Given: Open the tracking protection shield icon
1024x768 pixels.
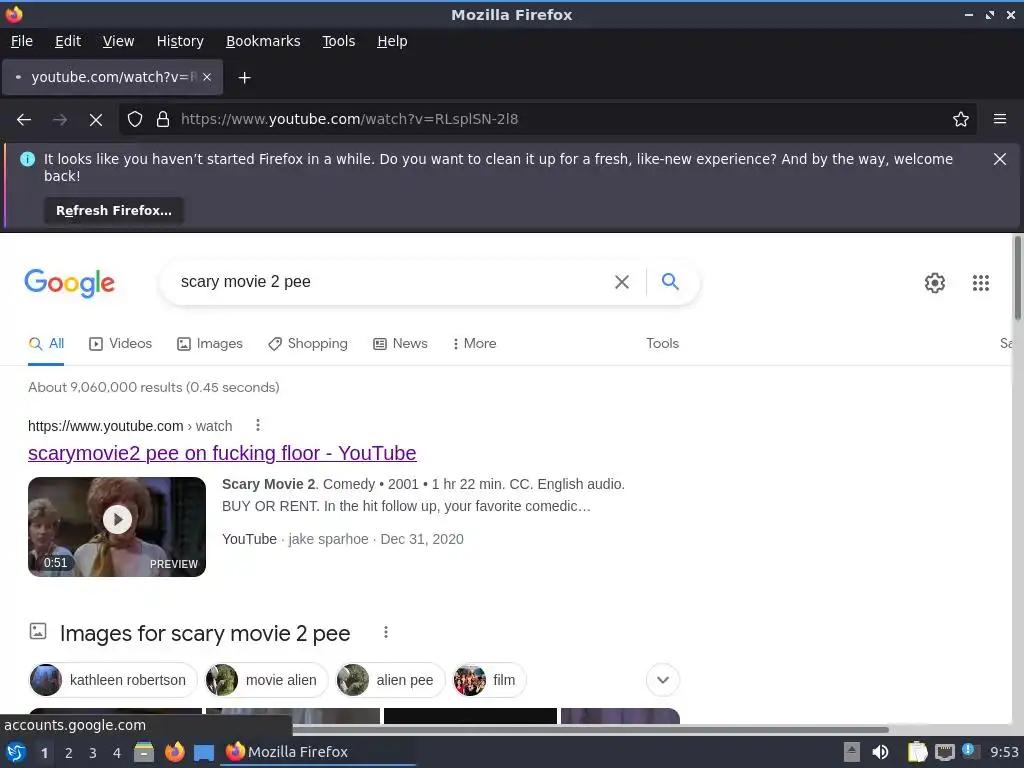Looking at the screenshot, I should tap(135, 120).
